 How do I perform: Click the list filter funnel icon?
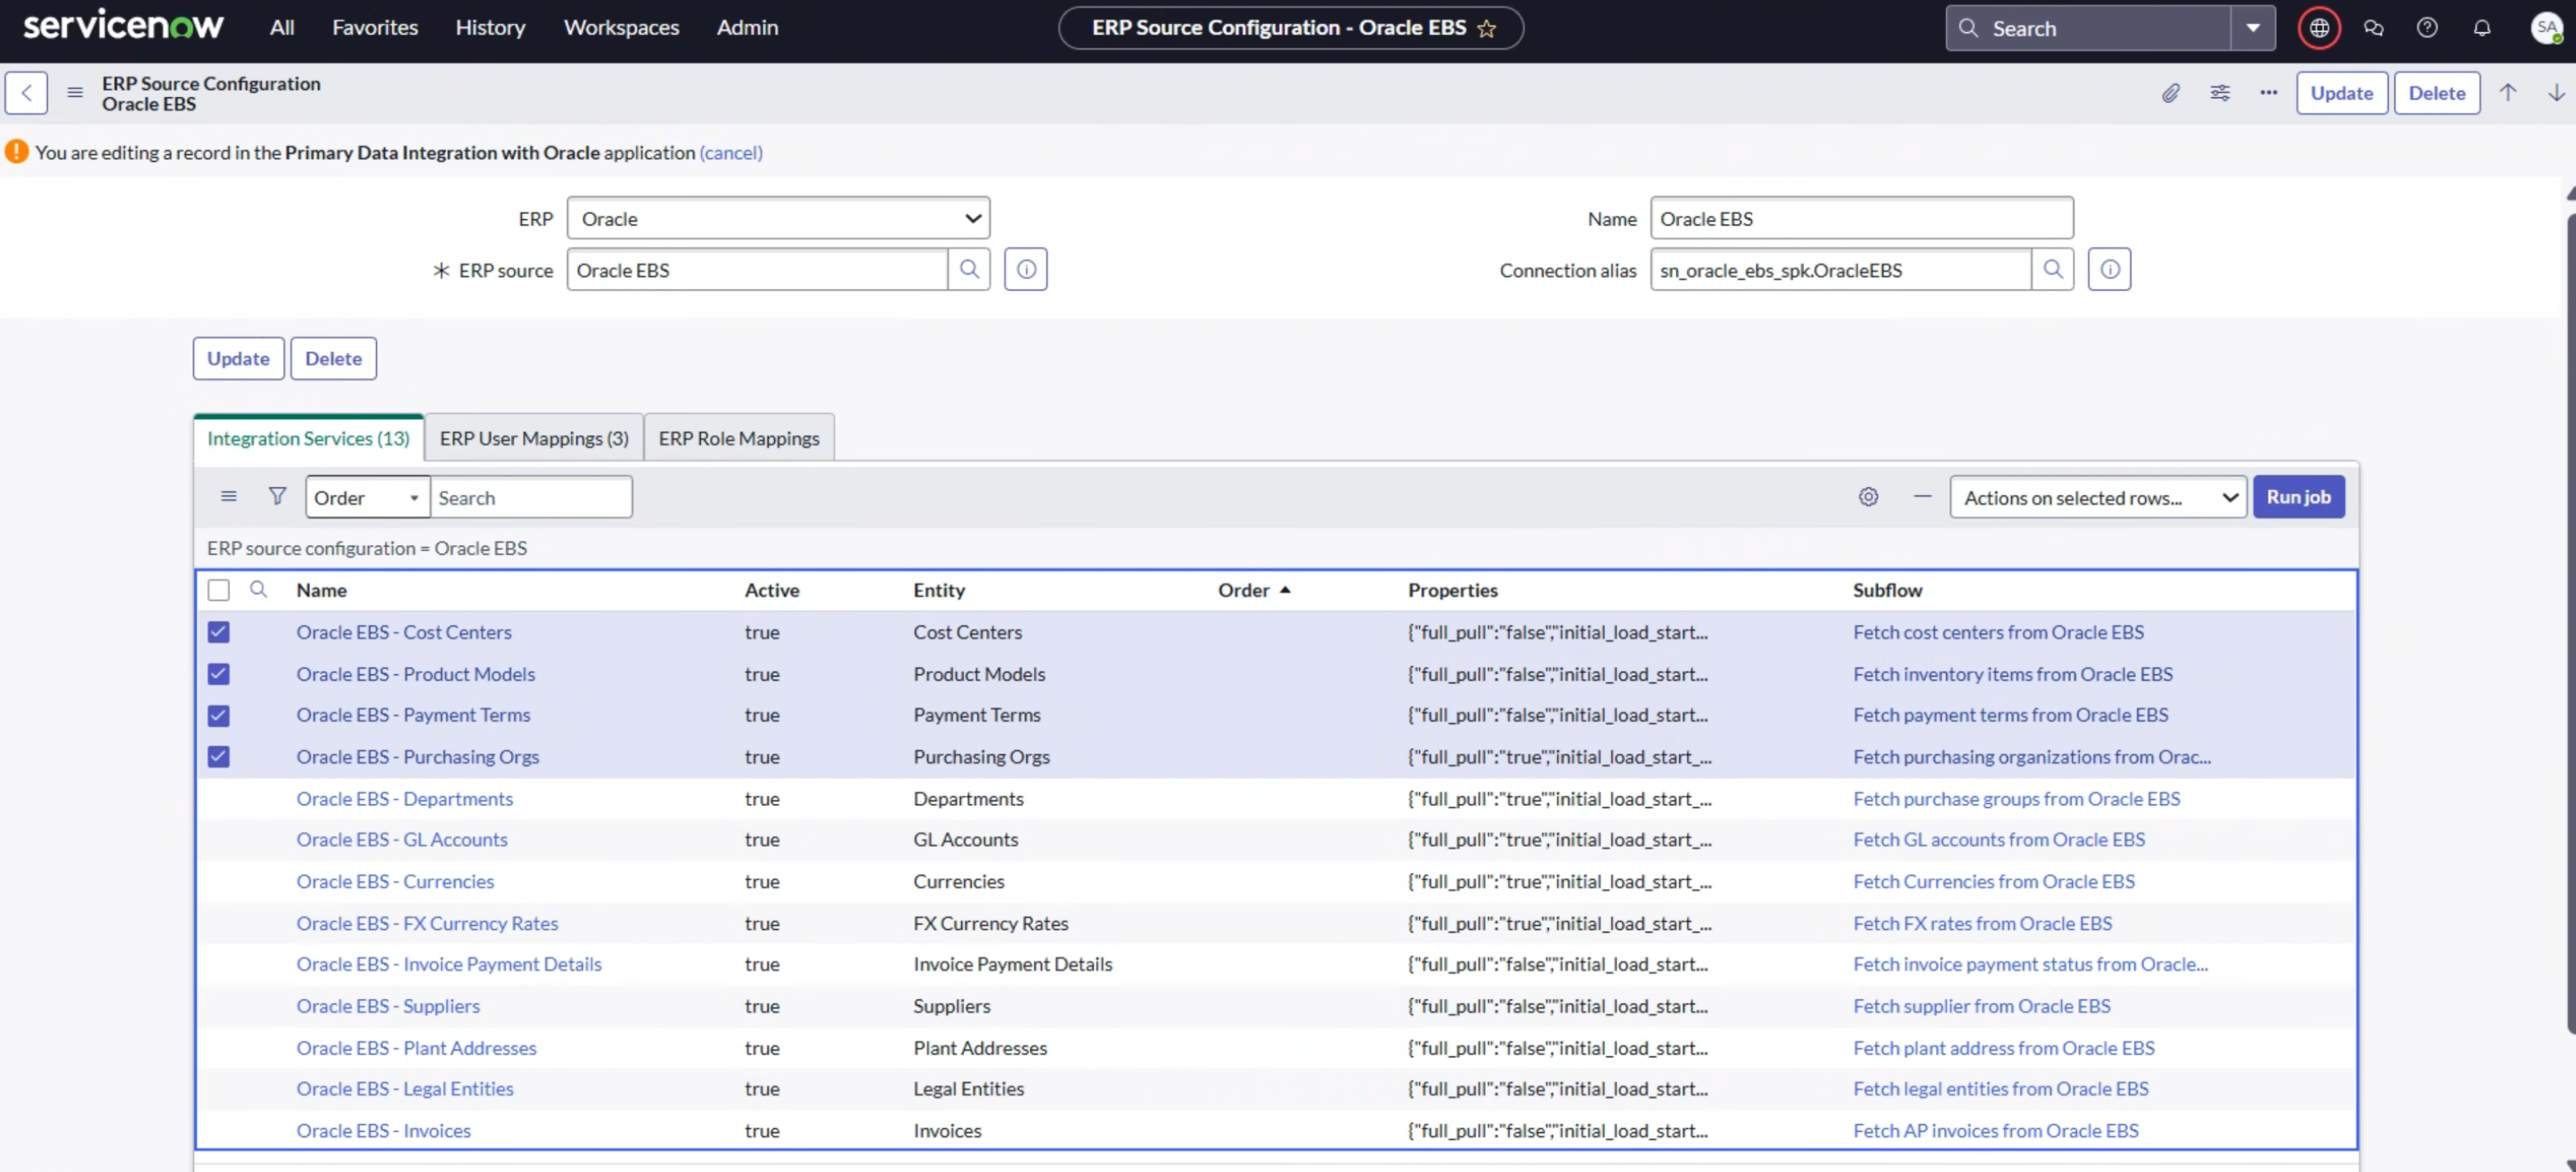point(277,496)
